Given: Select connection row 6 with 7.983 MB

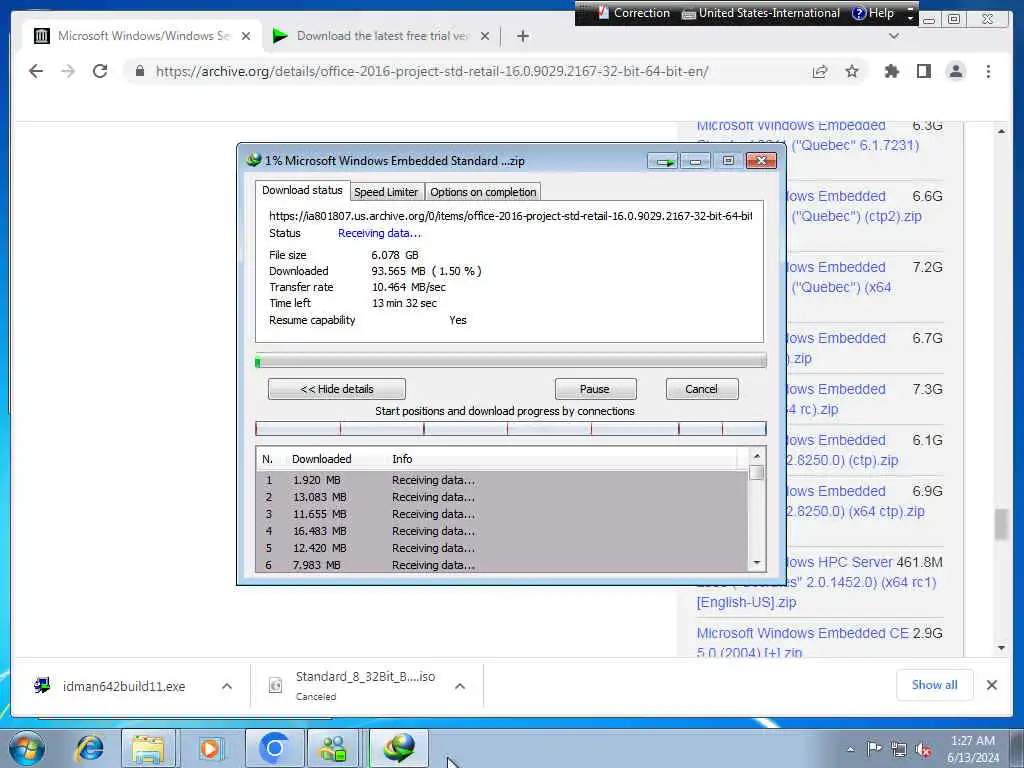Looking at the screenshot, I should click(502, 565).
